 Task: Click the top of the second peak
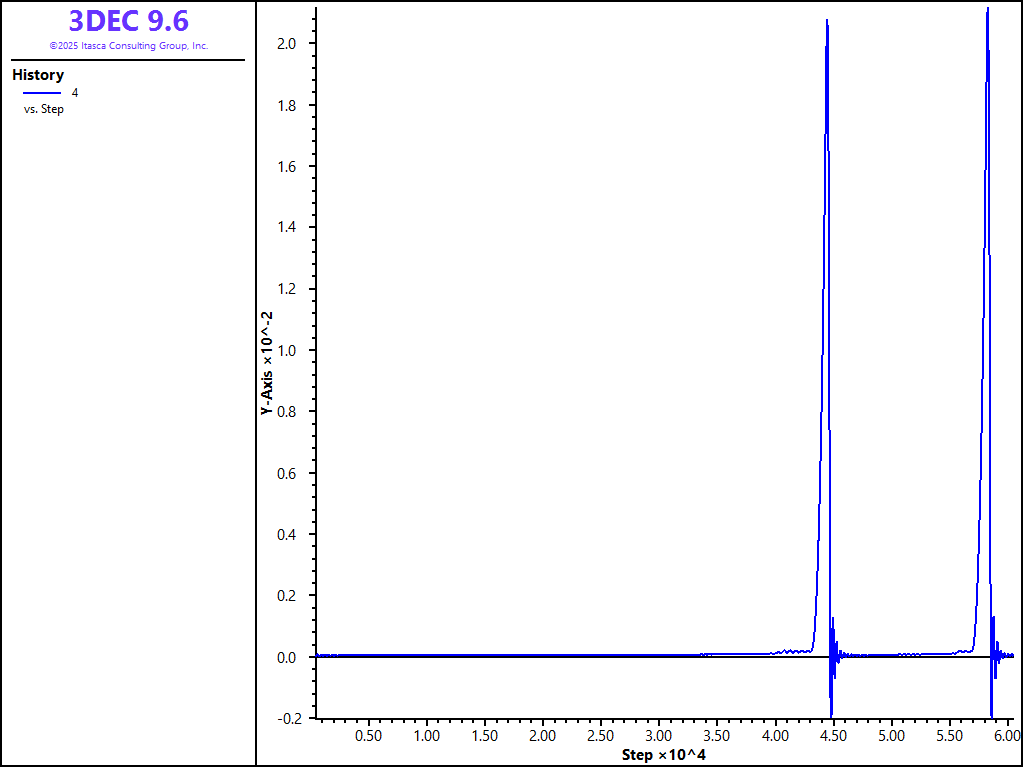click(987, 10)
